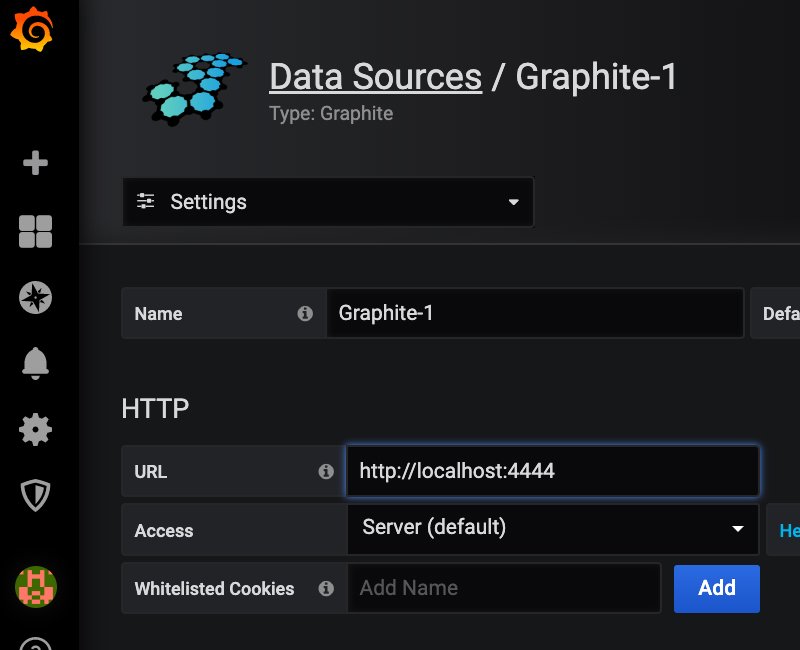Screen dimensions: 800x650
Task: Click the Whitelisted Cookies info icon
Action: [326, 589]
